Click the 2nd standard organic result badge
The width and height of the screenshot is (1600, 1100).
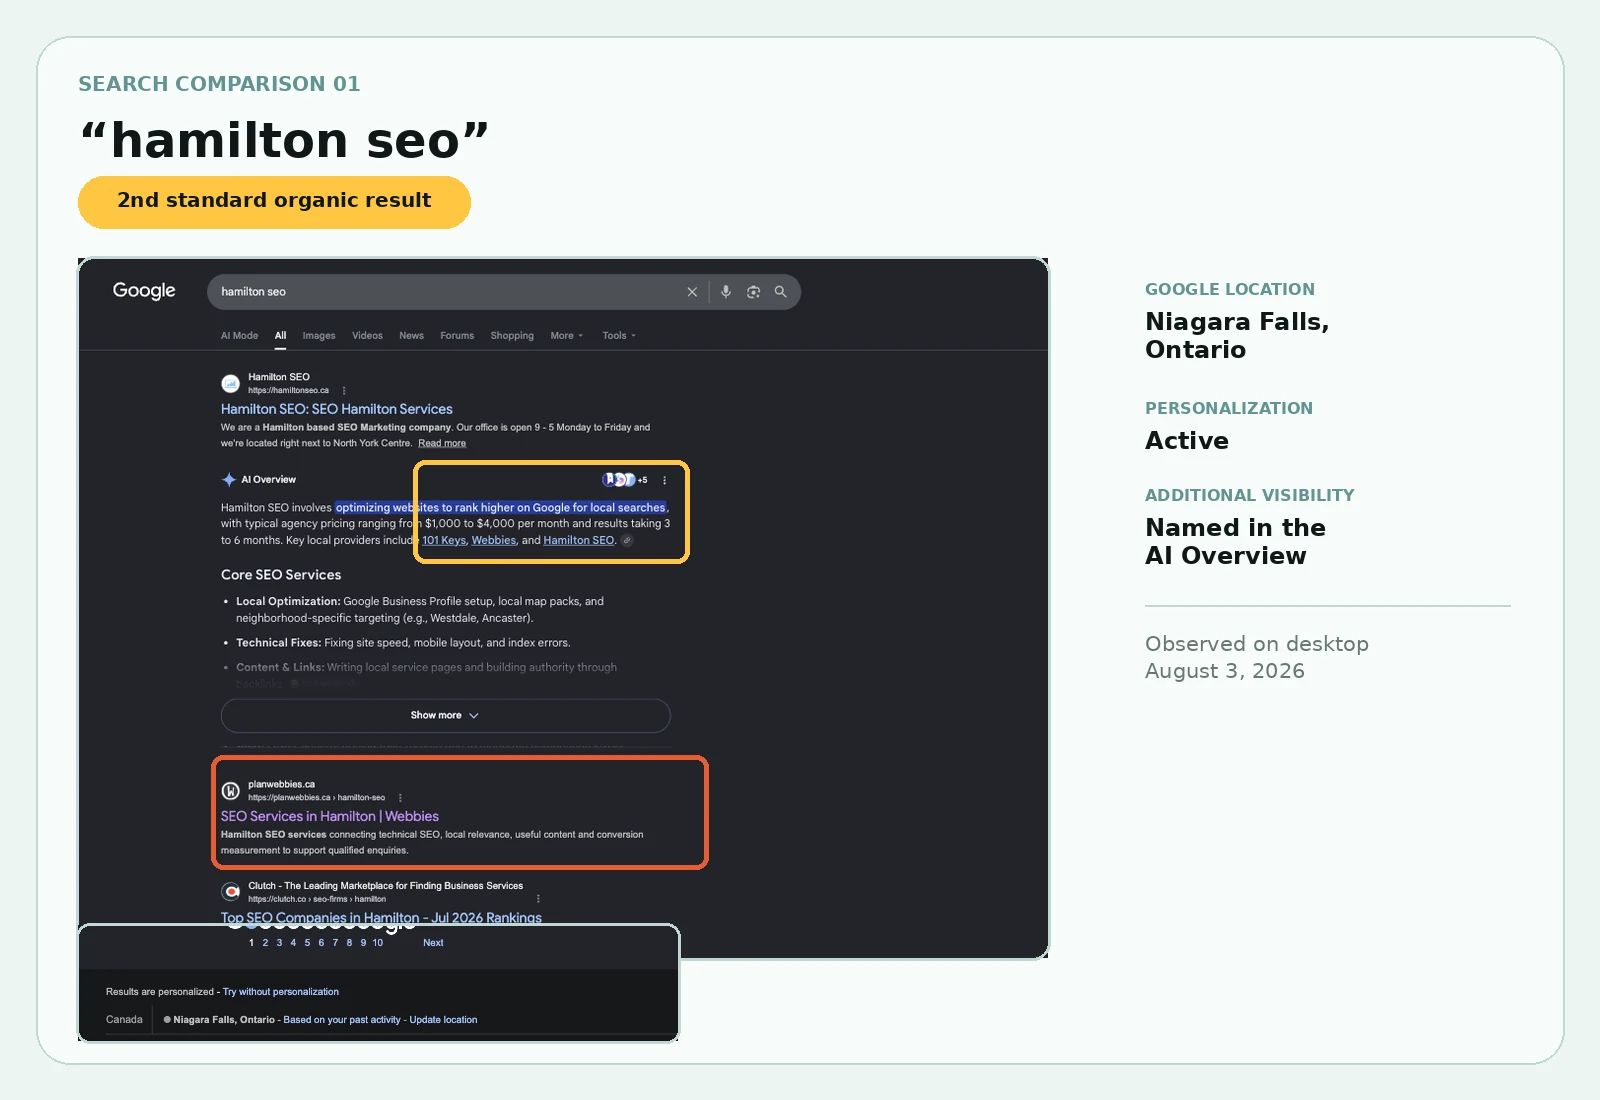coord(274,202)
